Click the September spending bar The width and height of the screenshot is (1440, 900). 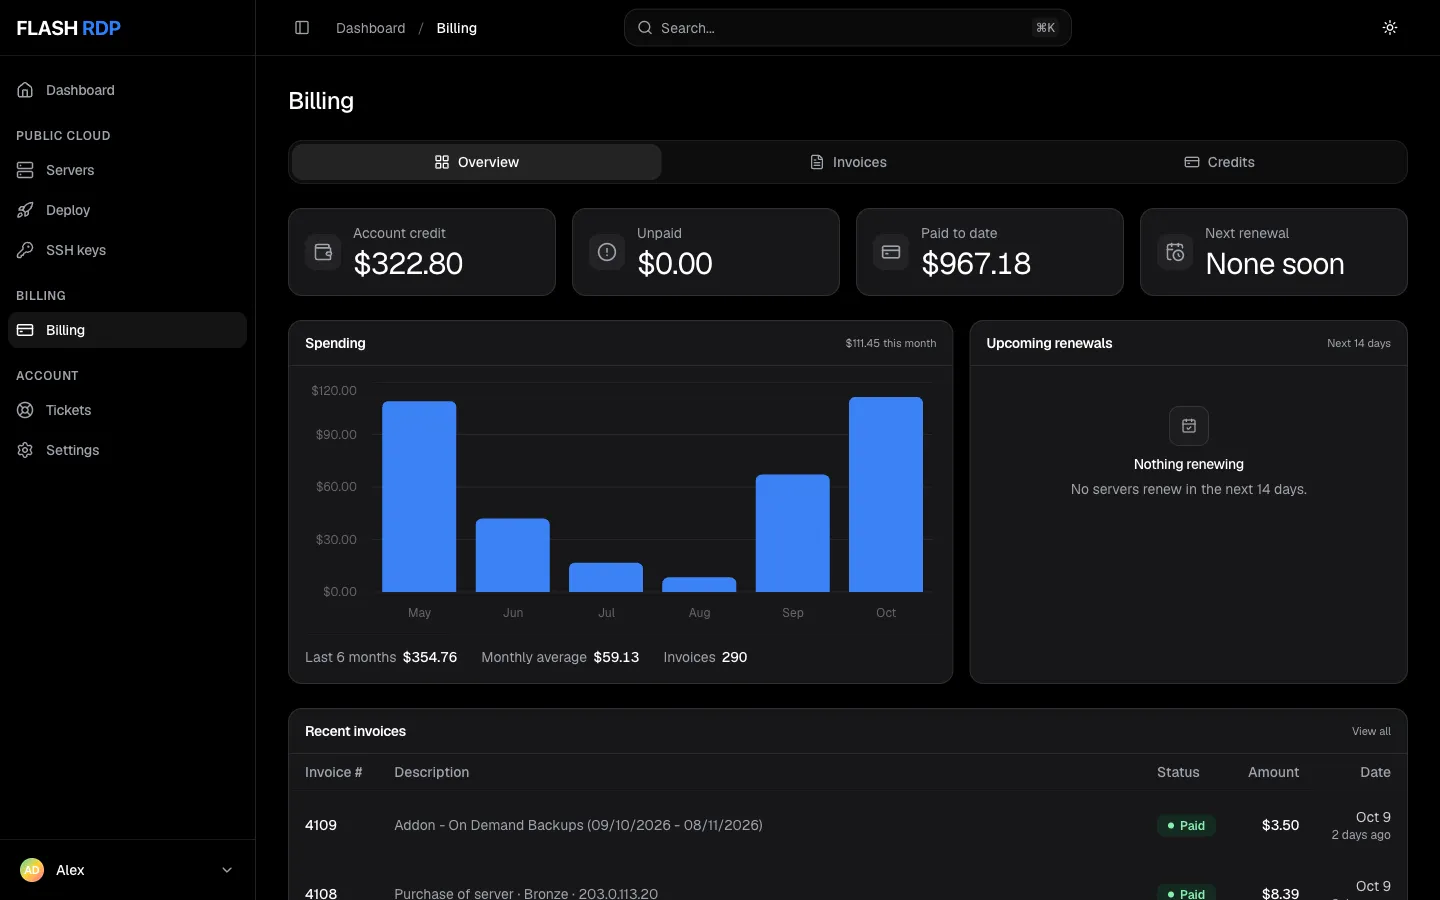793,533
